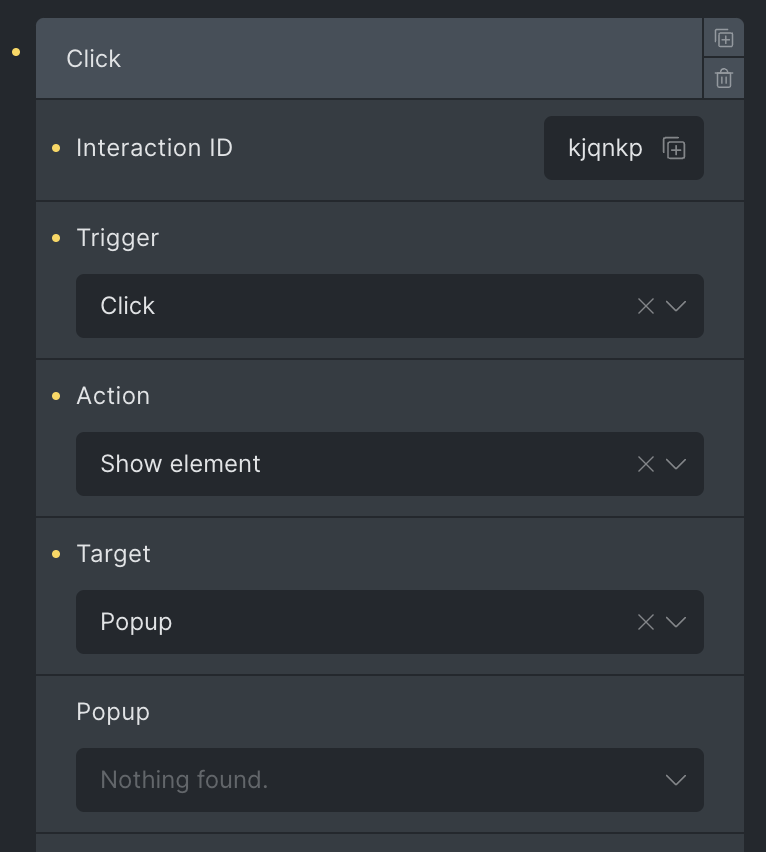Delete the Click interaction with trash icon
Image resolution: width=766 pixels, height=852 pixels.
click(x=724, y=78)
